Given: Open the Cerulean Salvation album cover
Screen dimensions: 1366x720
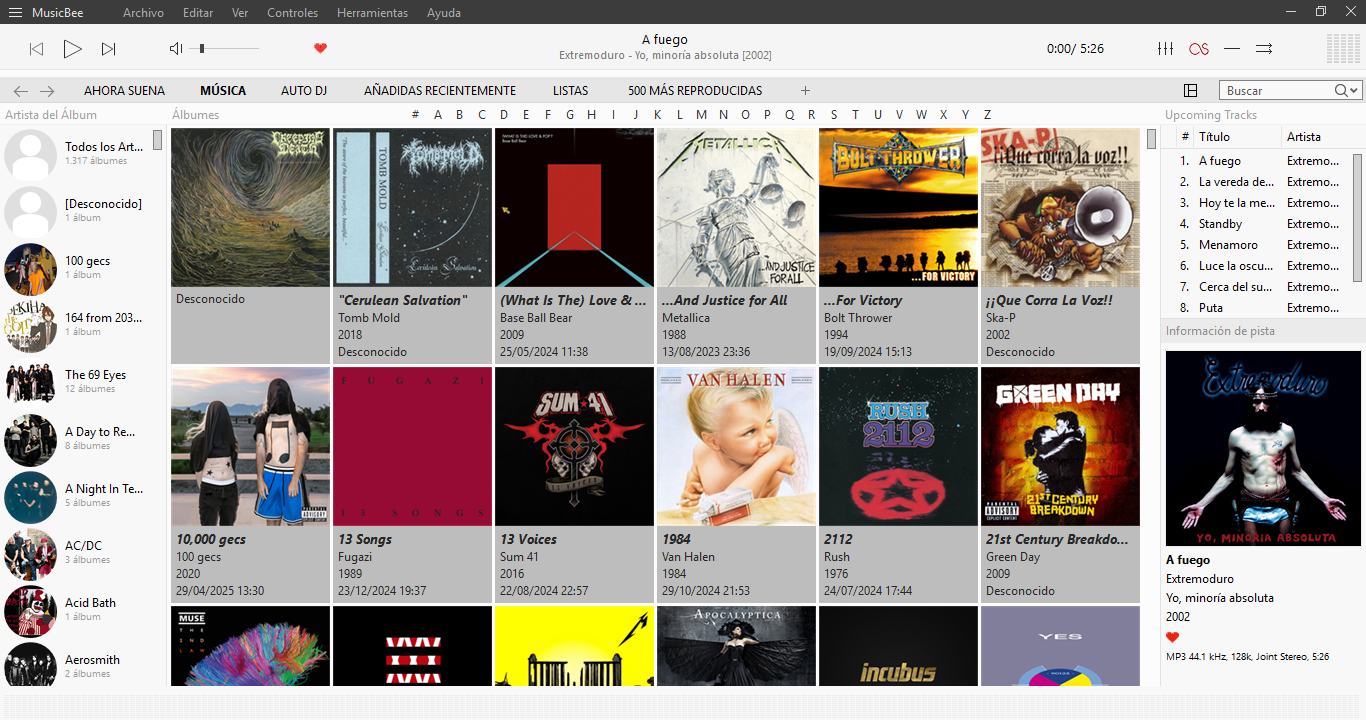Looking at the screenshot, I should click(x=412, y=208).
